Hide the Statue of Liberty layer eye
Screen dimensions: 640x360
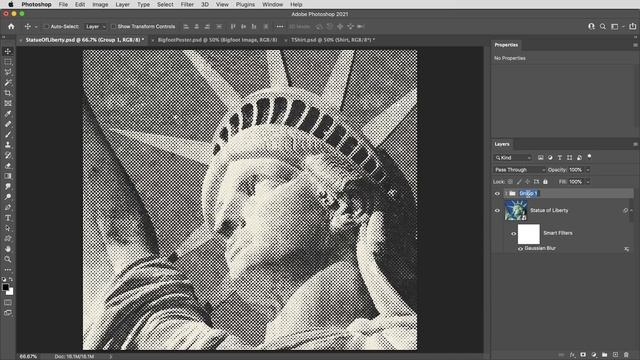click(x=497, y=211)
